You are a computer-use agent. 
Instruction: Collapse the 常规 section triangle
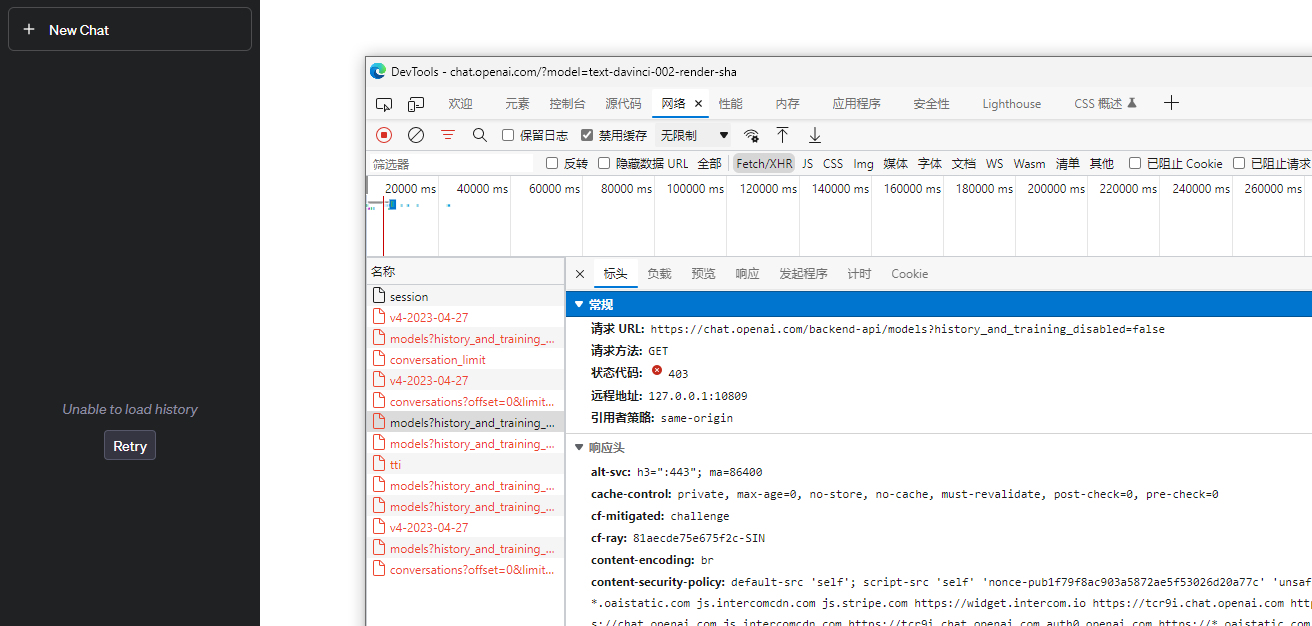coord(578,304)
